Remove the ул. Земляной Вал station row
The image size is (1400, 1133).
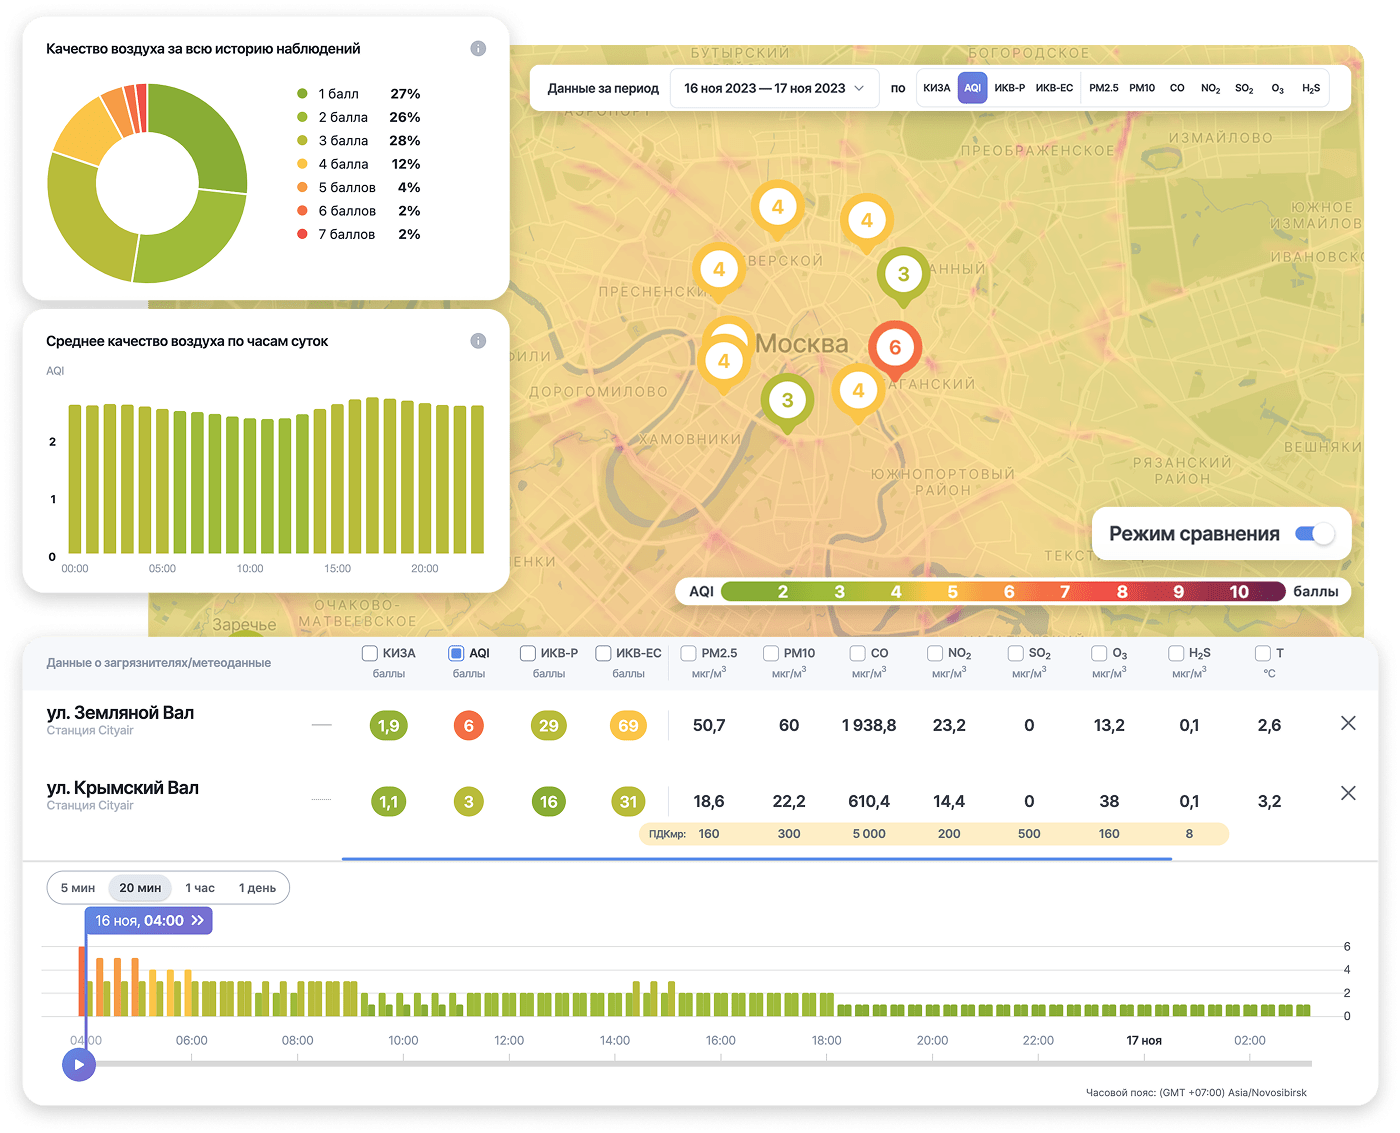click(1348, 723)
